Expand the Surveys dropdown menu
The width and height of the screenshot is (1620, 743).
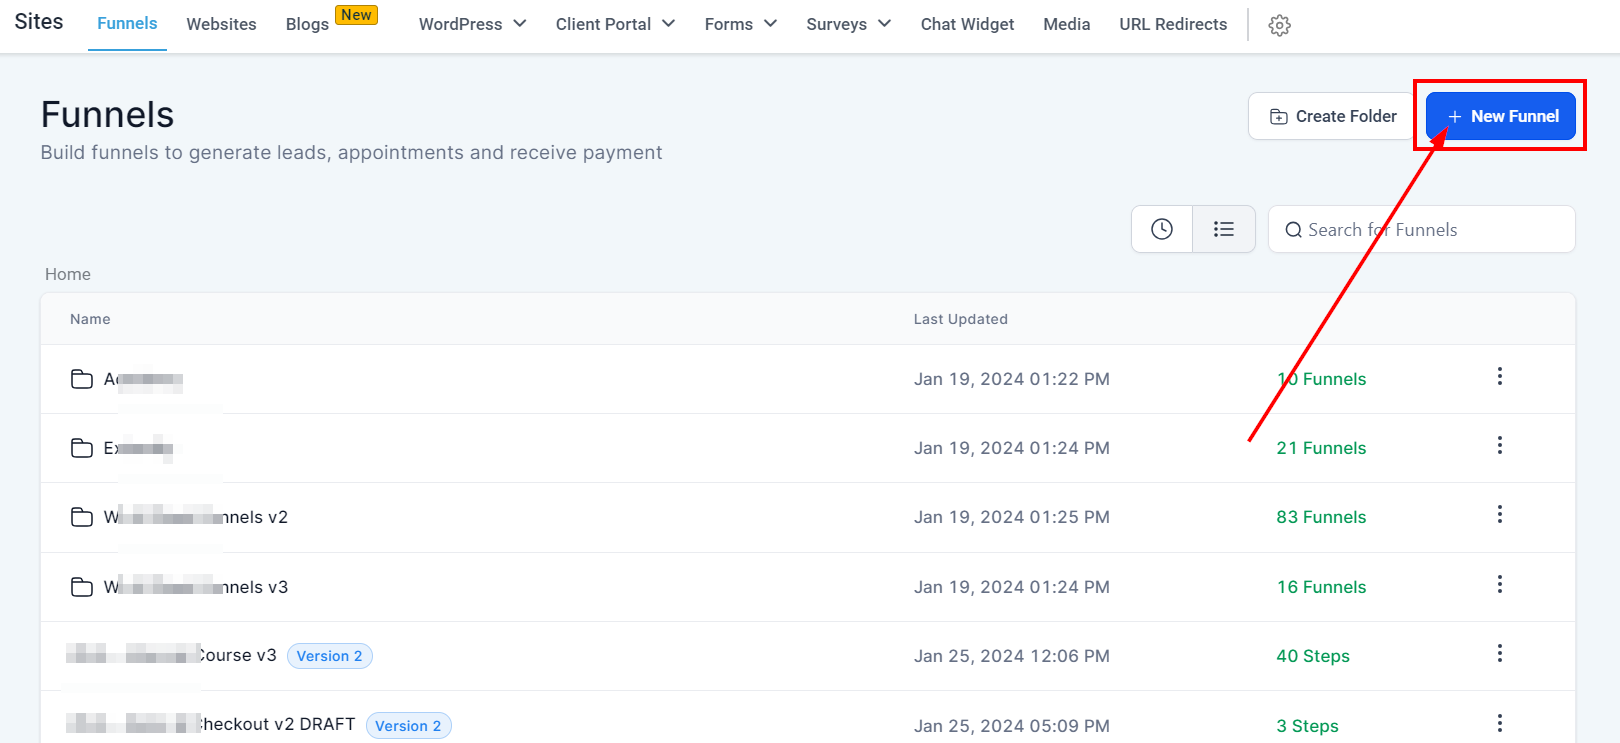pyautogui.click(x=848, y=24)
